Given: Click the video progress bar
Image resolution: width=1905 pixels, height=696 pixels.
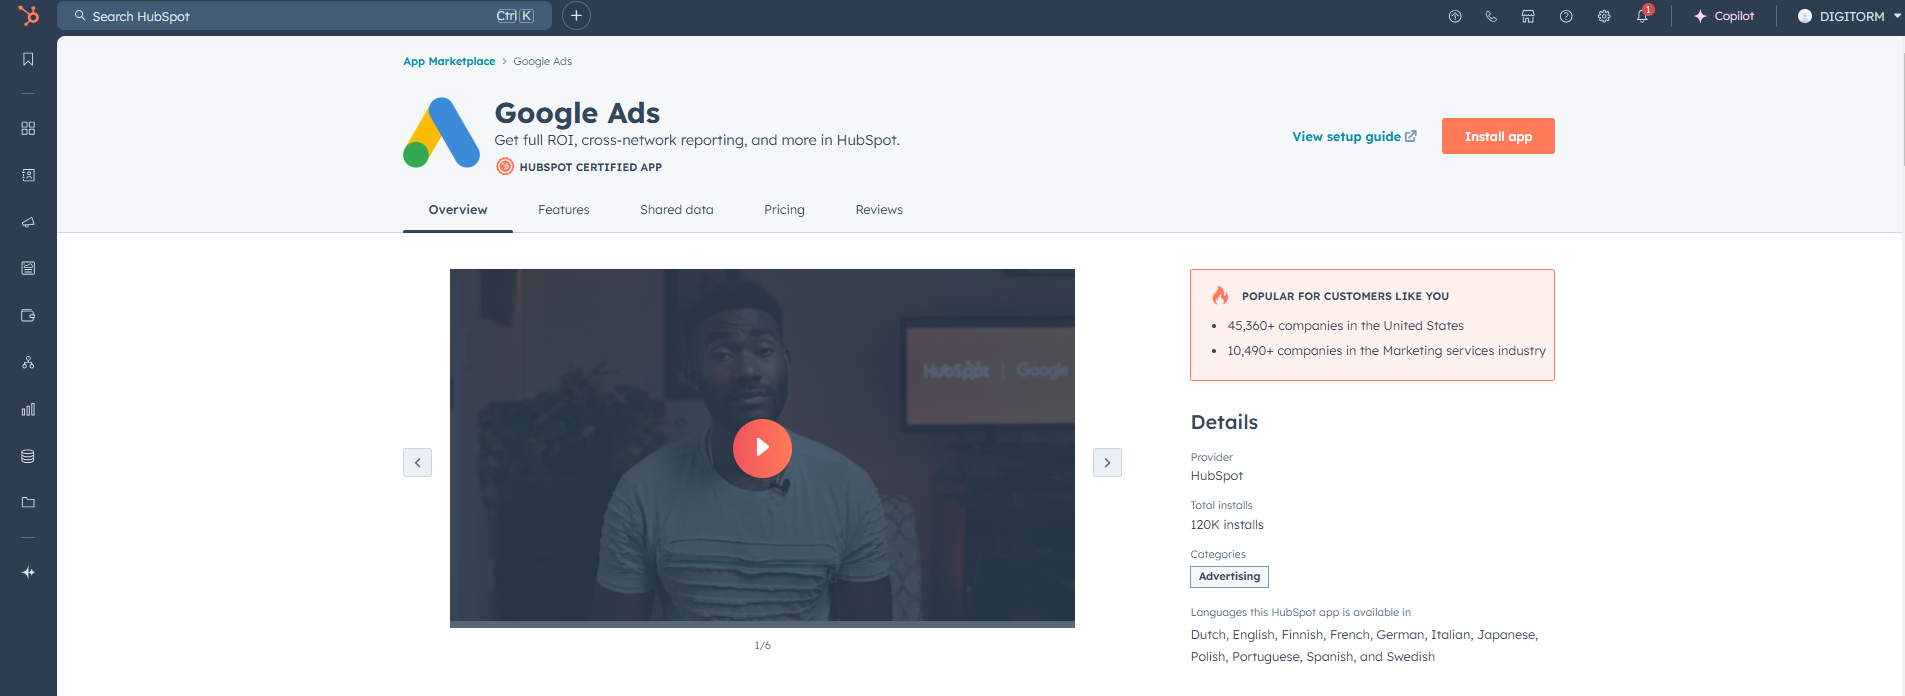Looking at the screenshot, I should tap(762, 624).
